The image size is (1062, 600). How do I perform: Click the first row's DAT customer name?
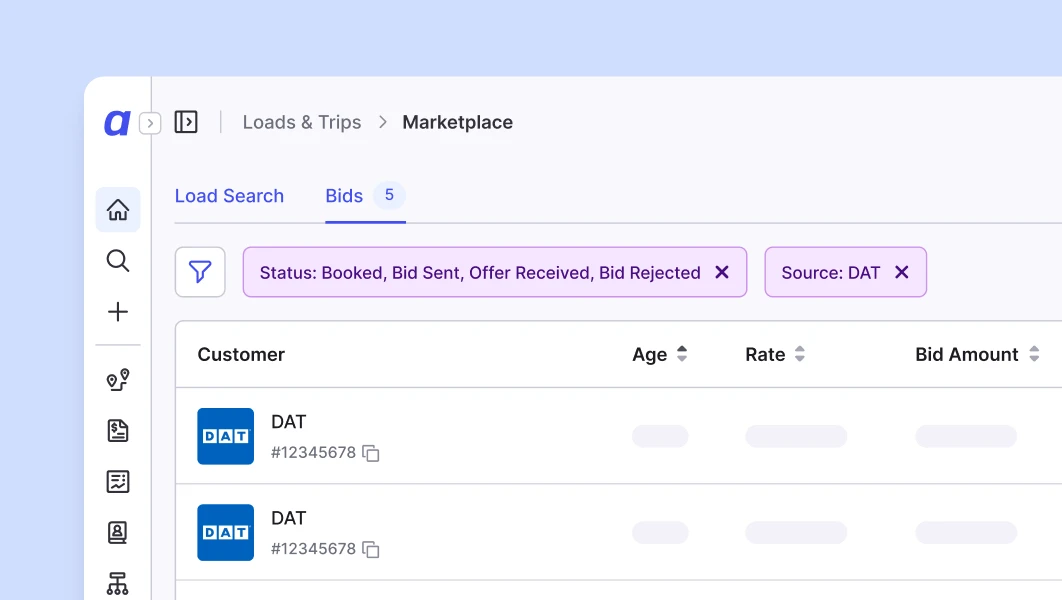click(289, 422)
